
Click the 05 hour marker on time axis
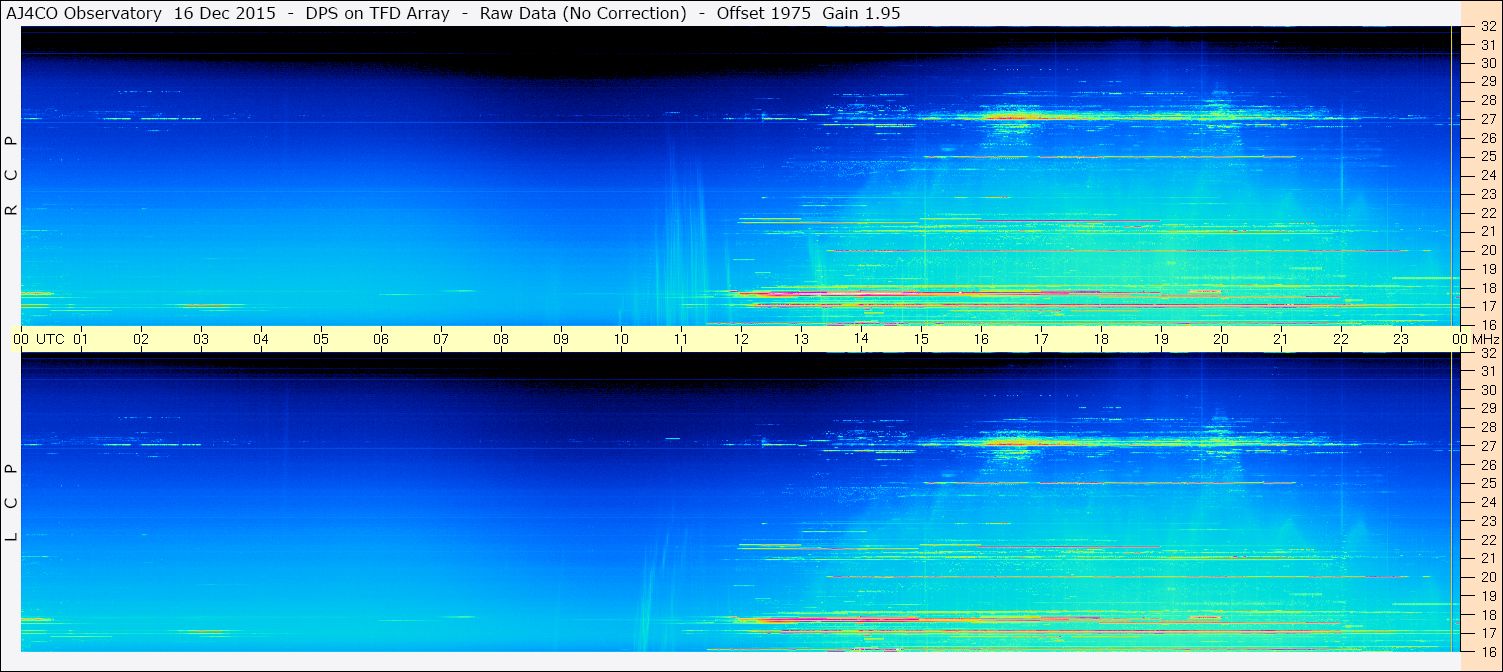tap(321, 339)
